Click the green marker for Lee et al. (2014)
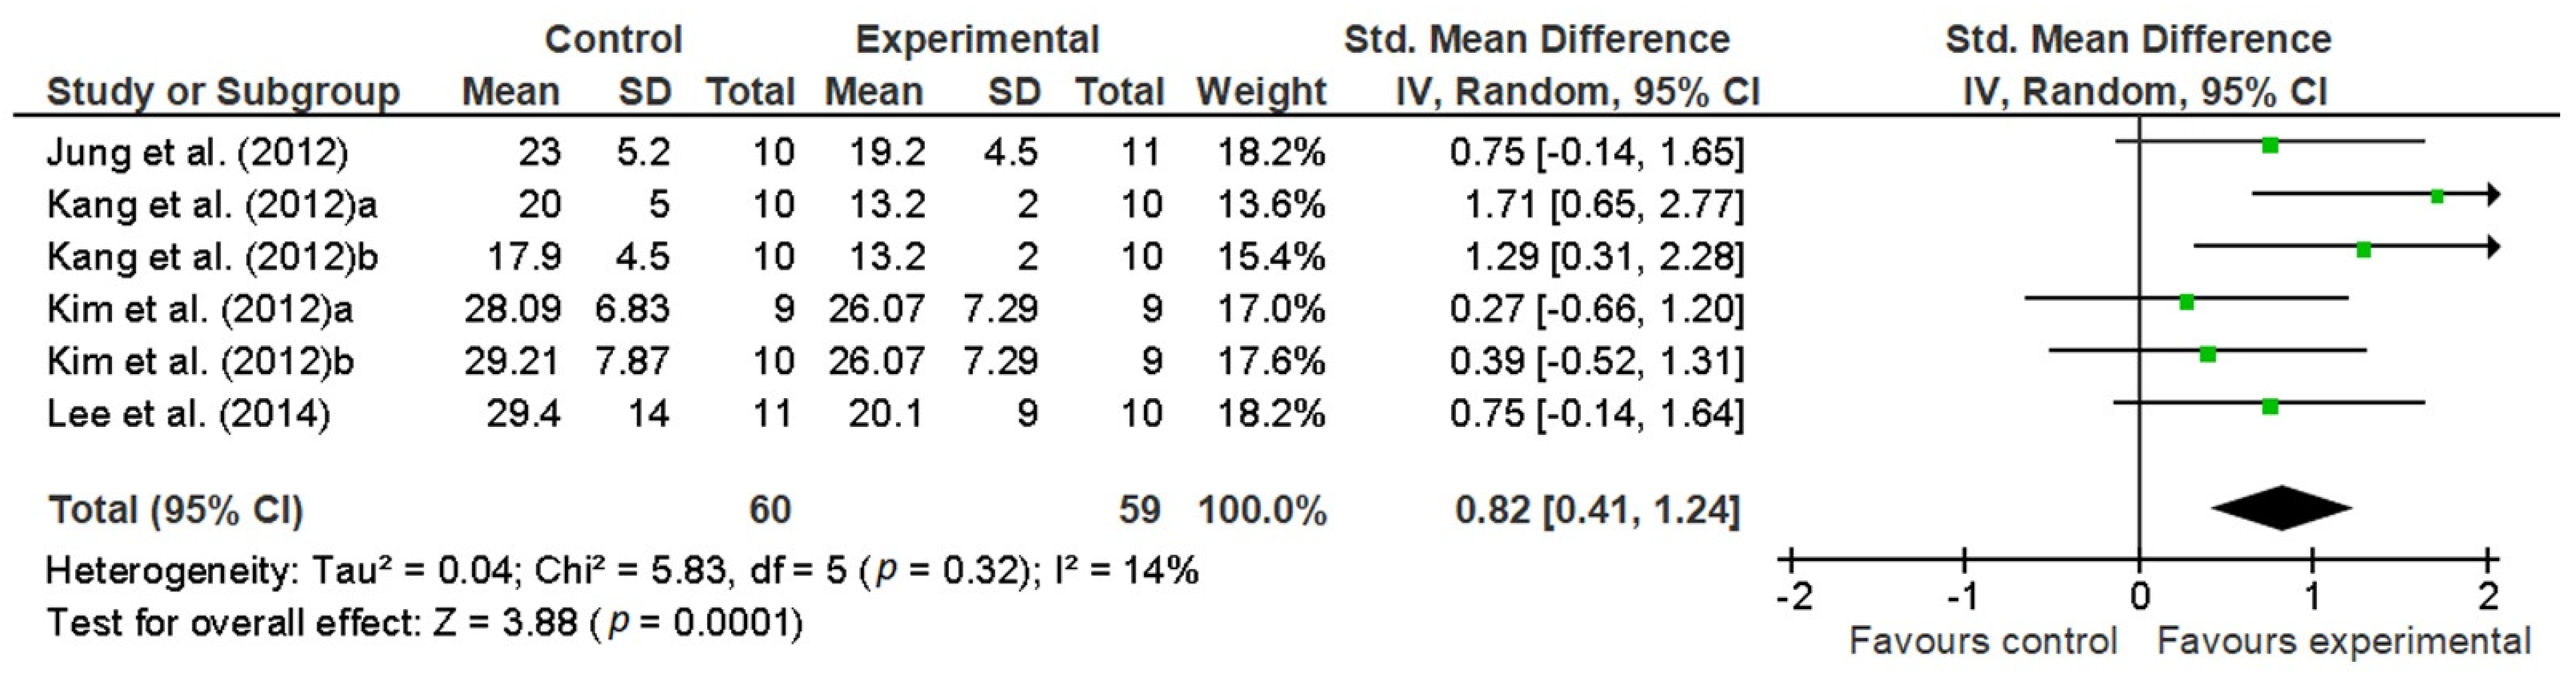 tap(2270, 406)
